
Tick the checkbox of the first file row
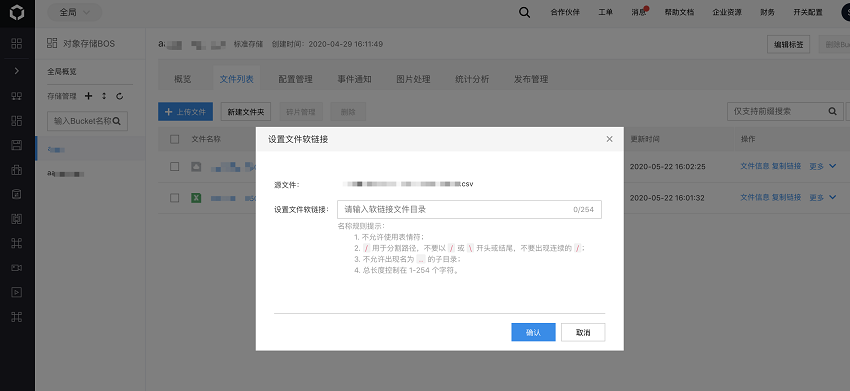[x=175, y=166]
